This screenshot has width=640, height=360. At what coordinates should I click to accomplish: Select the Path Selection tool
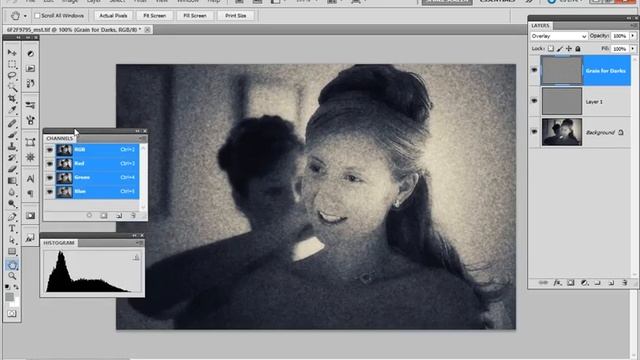click(x=12, y=240)
